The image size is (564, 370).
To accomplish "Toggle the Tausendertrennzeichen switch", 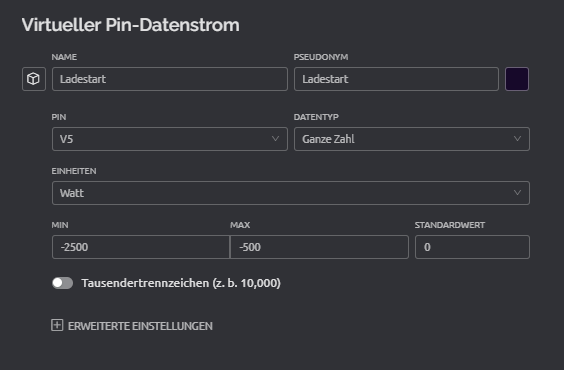I will click(x=63, y=283).
